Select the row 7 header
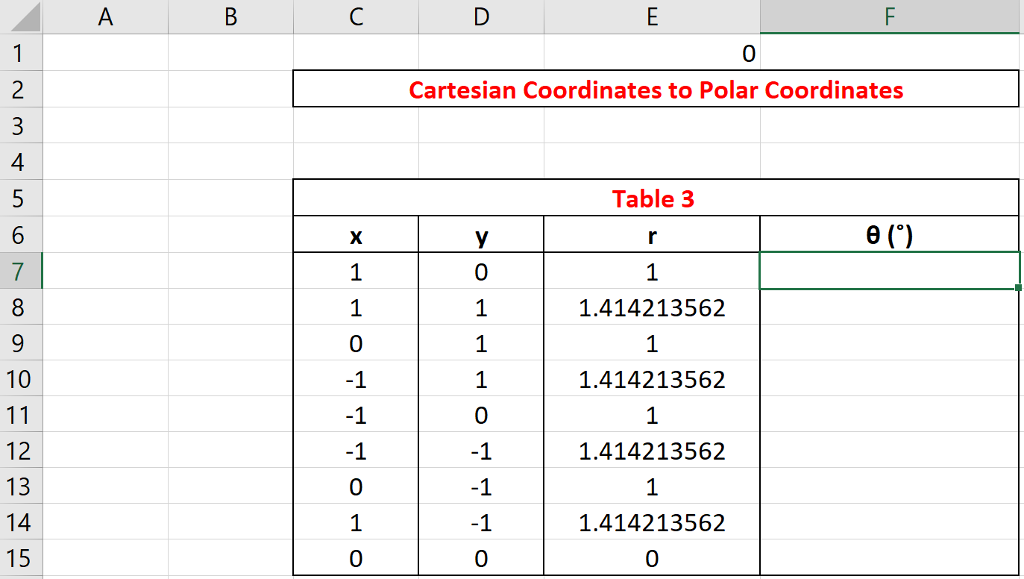This screenshot has height=579, width=1024. 21,271
